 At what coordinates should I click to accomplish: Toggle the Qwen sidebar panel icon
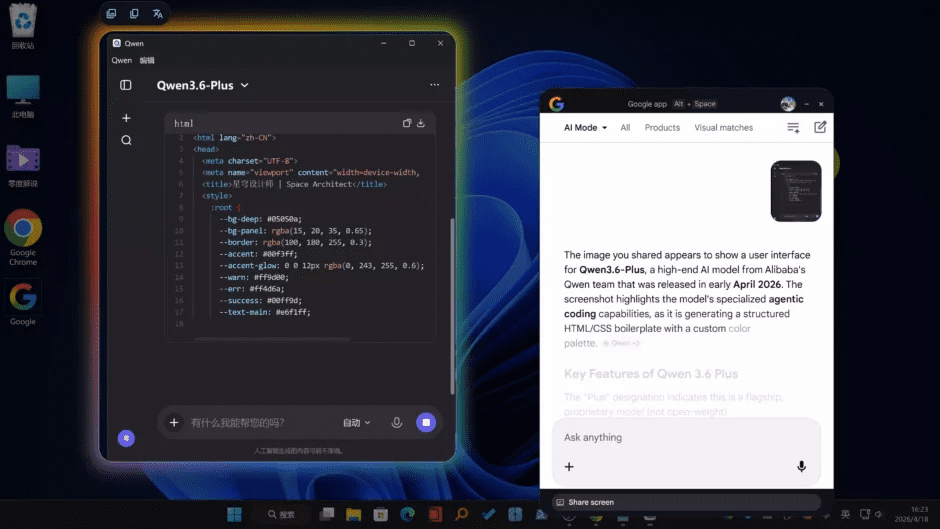pos(126,85)
